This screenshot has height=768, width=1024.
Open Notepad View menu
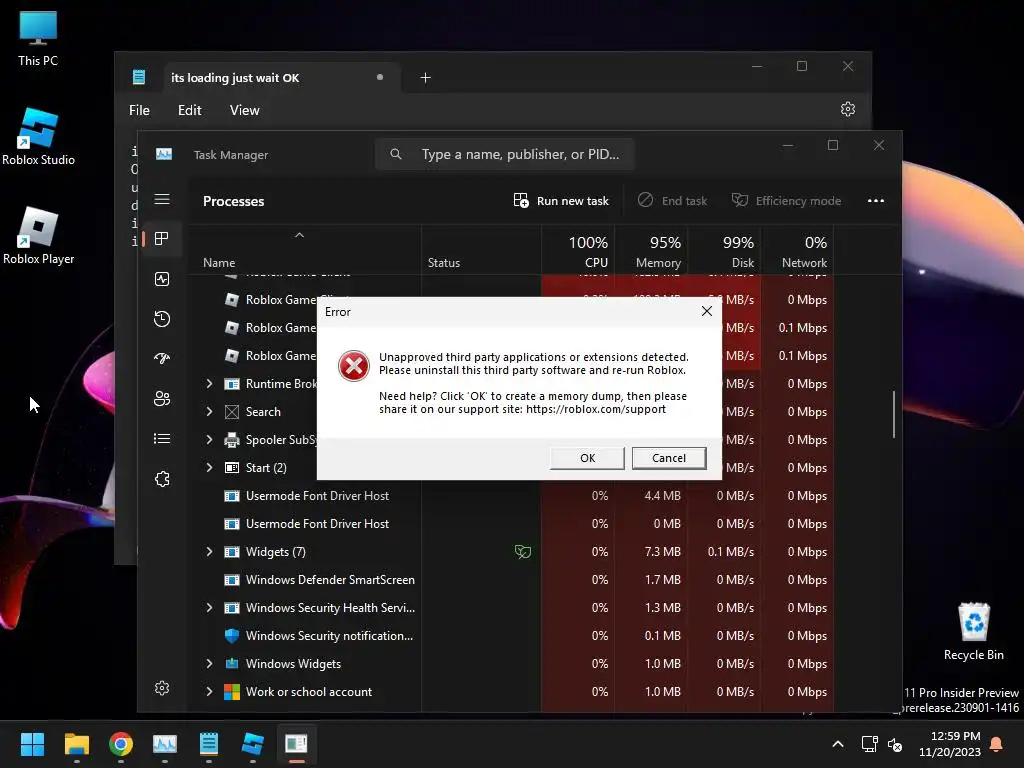click(x=244, y=110)
